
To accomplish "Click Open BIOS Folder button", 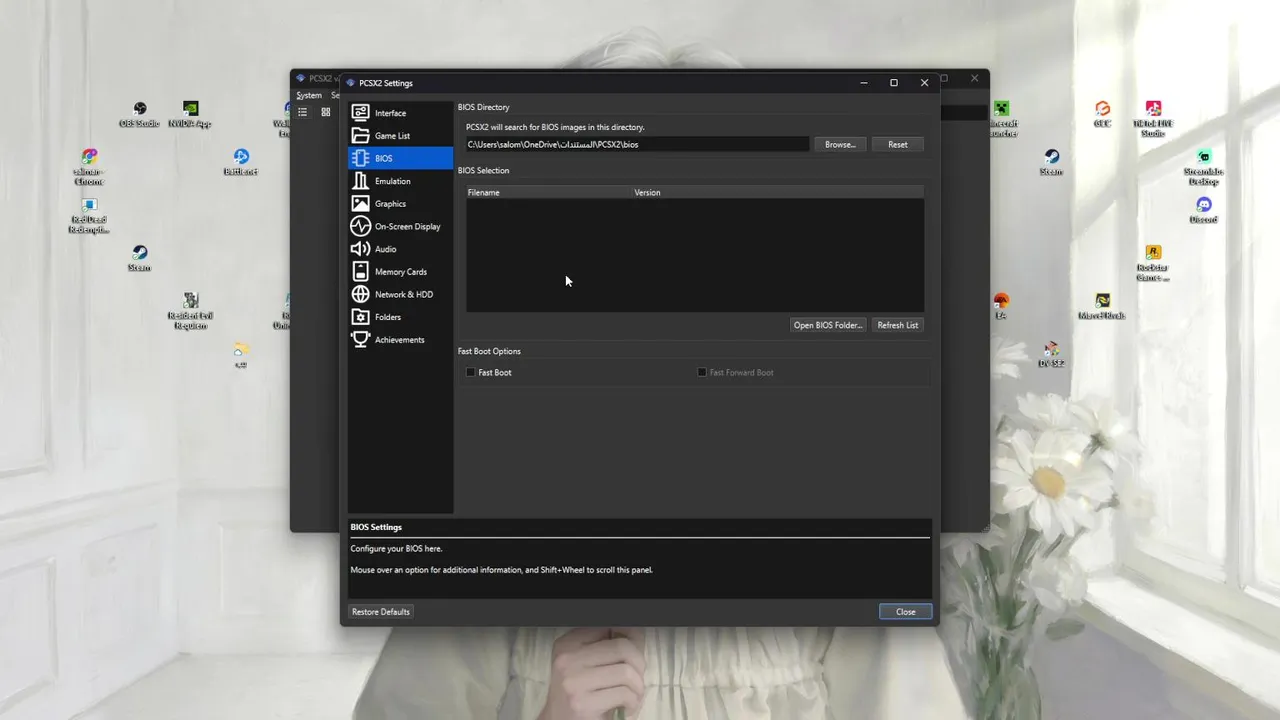I will (827, 325).
